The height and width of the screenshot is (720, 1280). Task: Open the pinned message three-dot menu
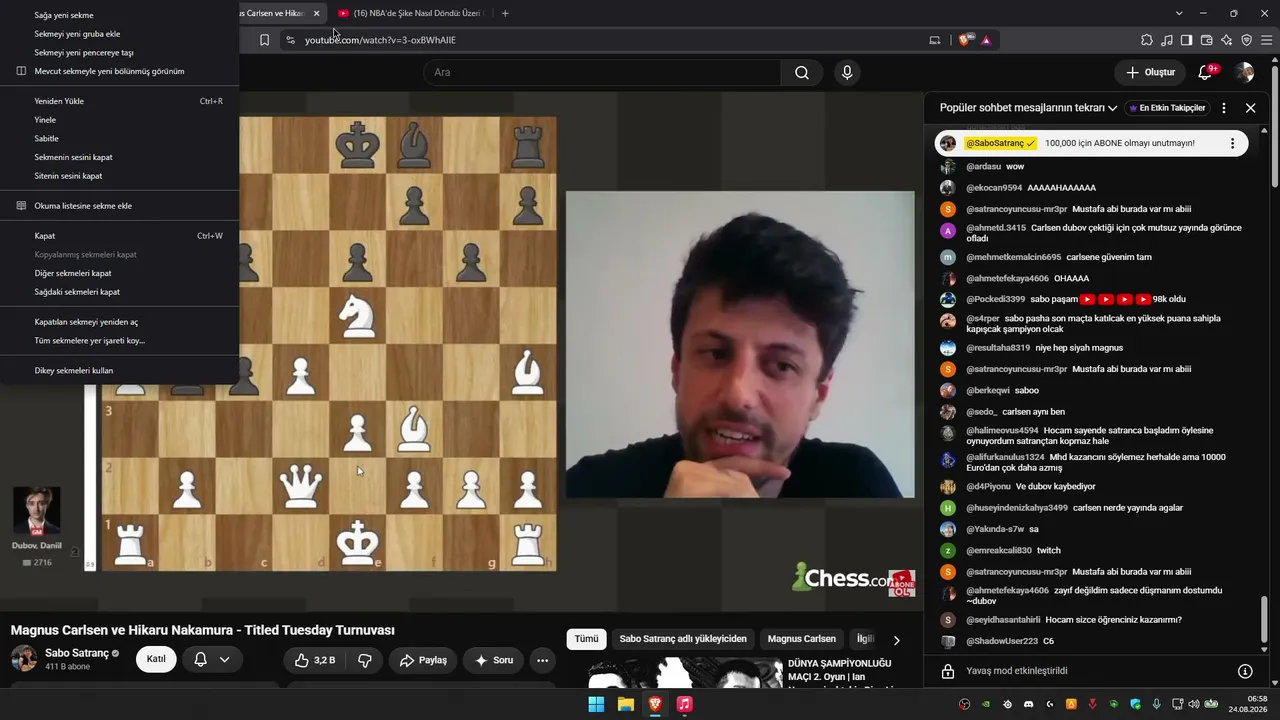[1232, 143]
